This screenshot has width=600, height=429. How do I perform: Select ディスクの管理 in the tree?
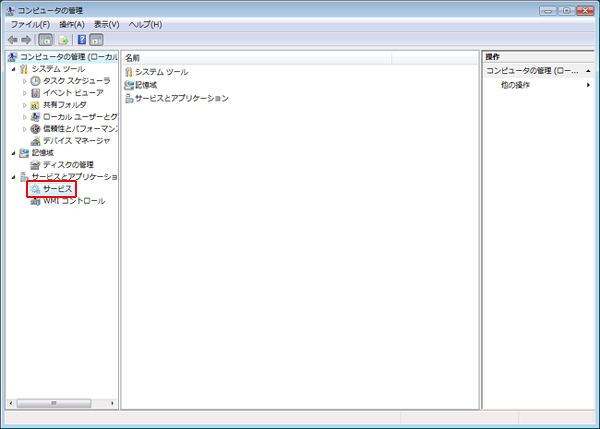68,165
